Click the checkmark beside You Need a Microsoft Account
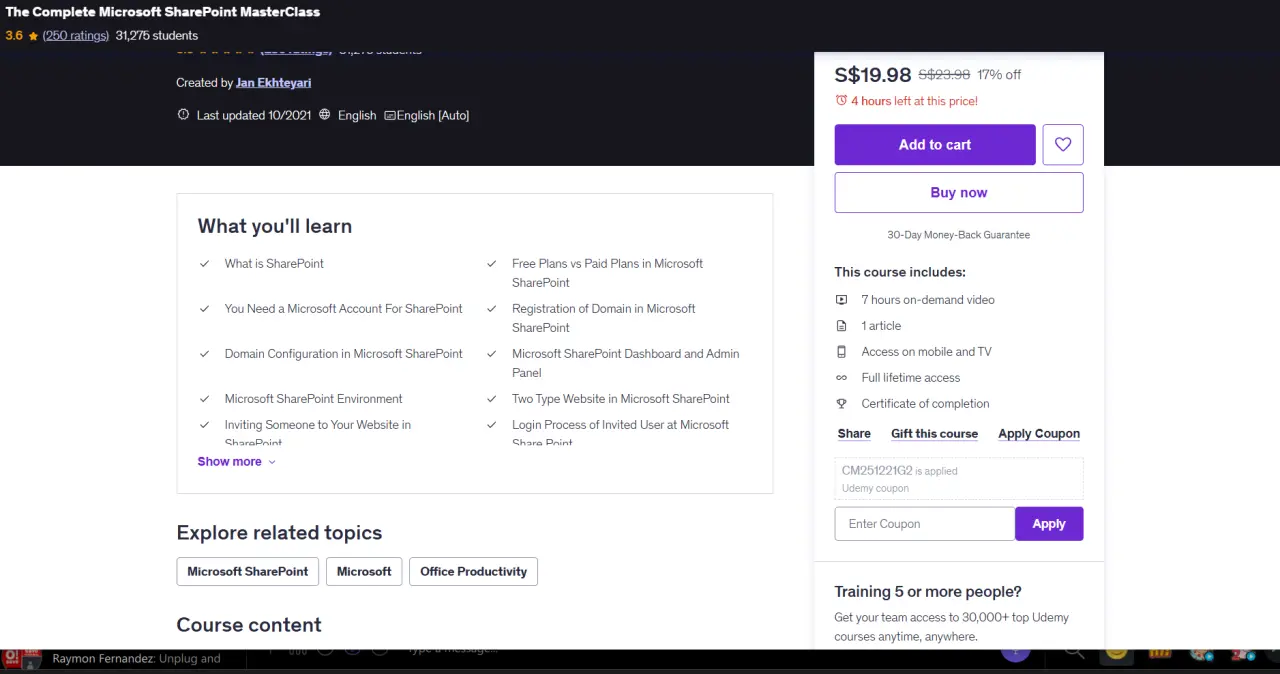 (x=204, y=309)
